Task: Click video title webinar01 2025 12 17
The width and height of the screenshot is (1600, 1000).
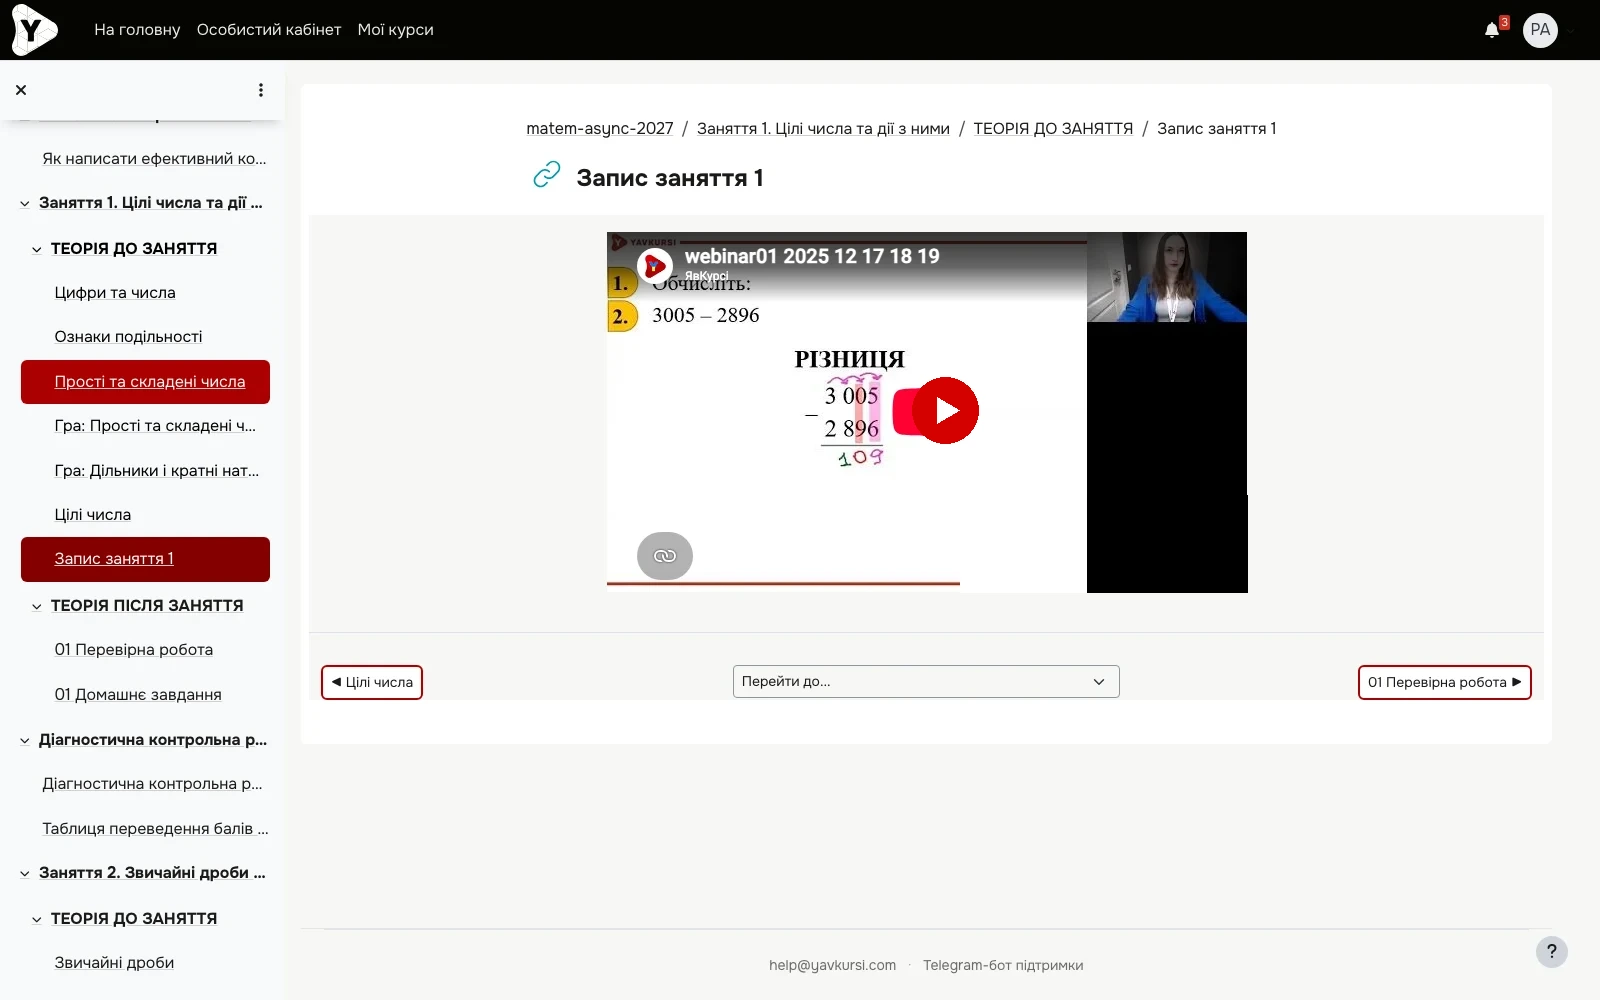Action: (x=812, y=256)
